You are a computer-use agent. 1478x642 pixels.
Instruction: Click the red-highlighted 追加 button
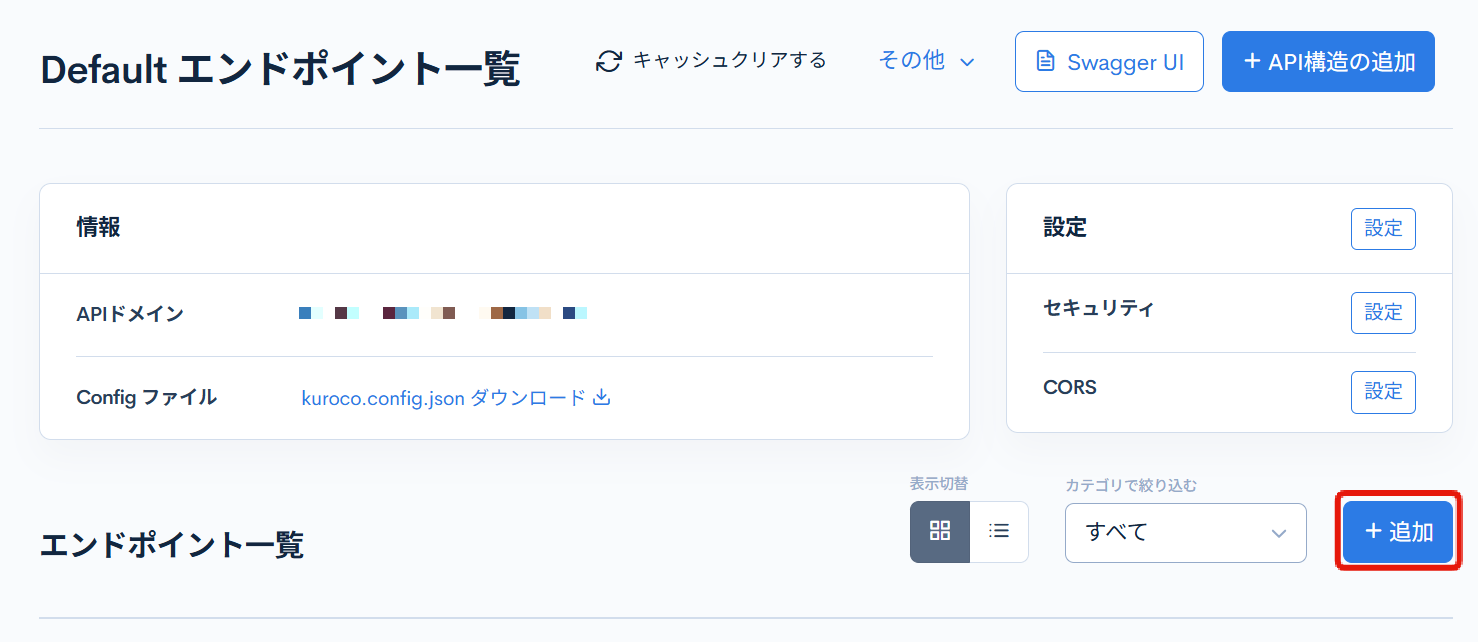1396,532
